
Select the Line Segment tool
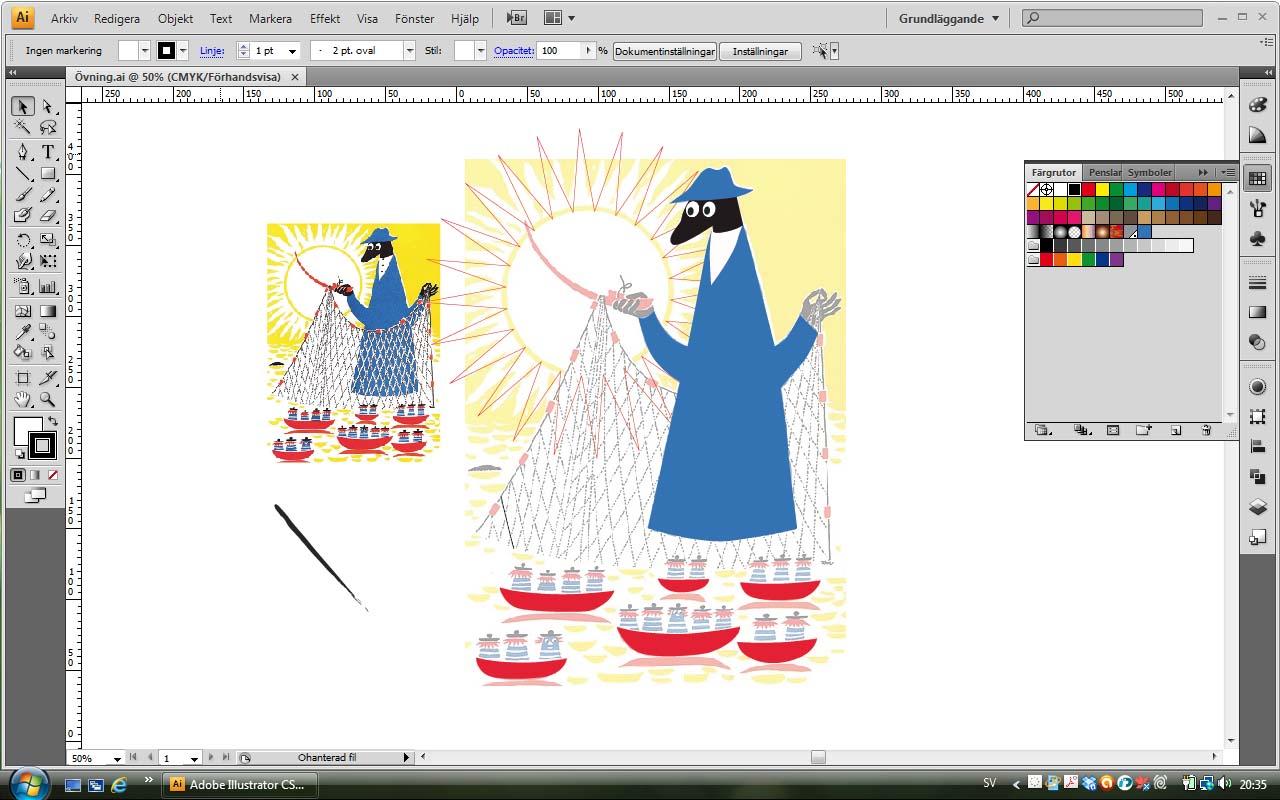[22, 174]
